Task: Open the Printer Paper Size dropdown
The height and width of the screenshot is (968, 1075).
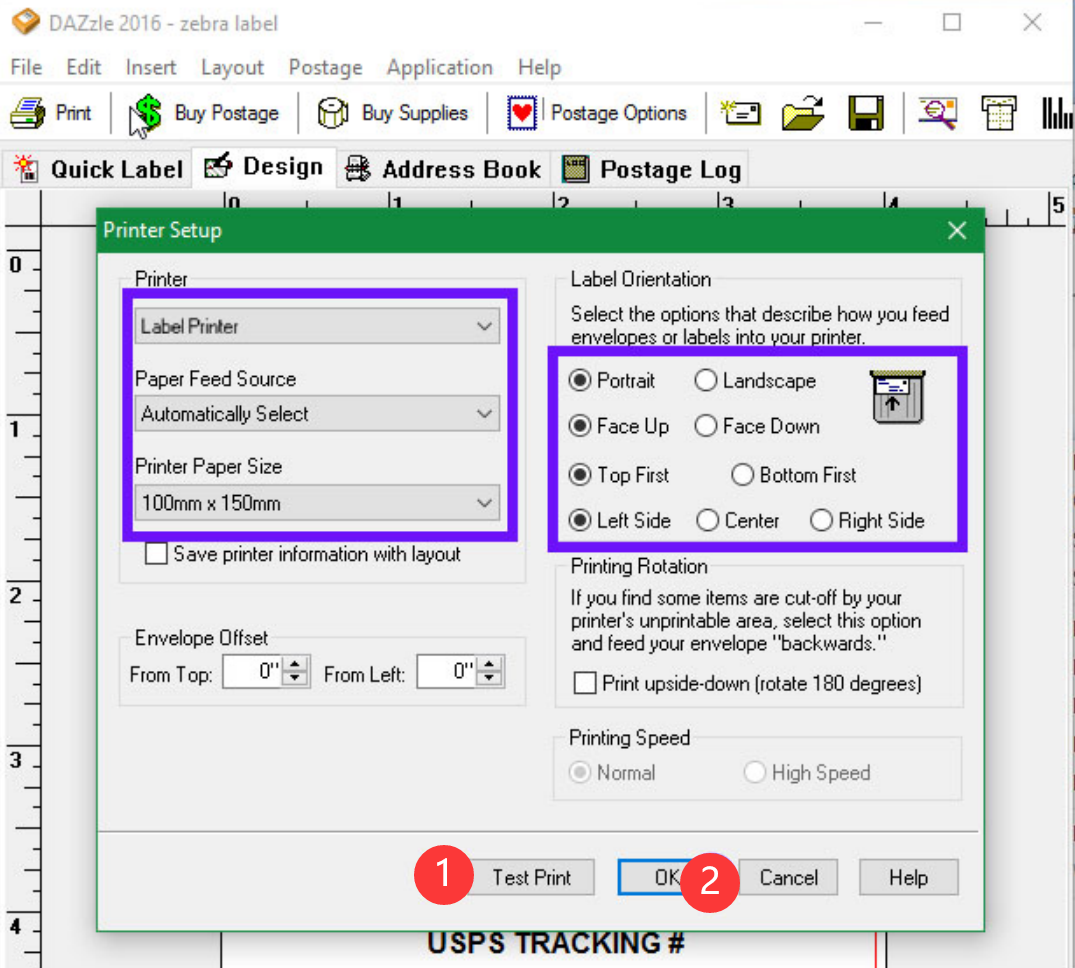Action: pyautogui.click(x=317, y=503)
